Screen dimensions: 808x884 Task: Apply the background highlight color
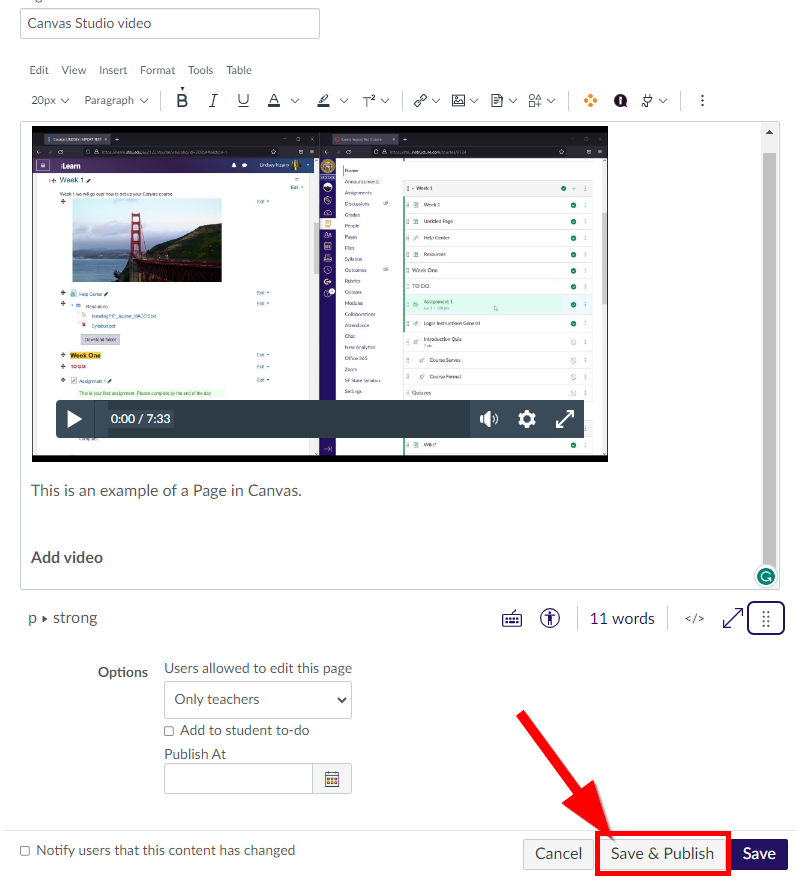[323, 100]
